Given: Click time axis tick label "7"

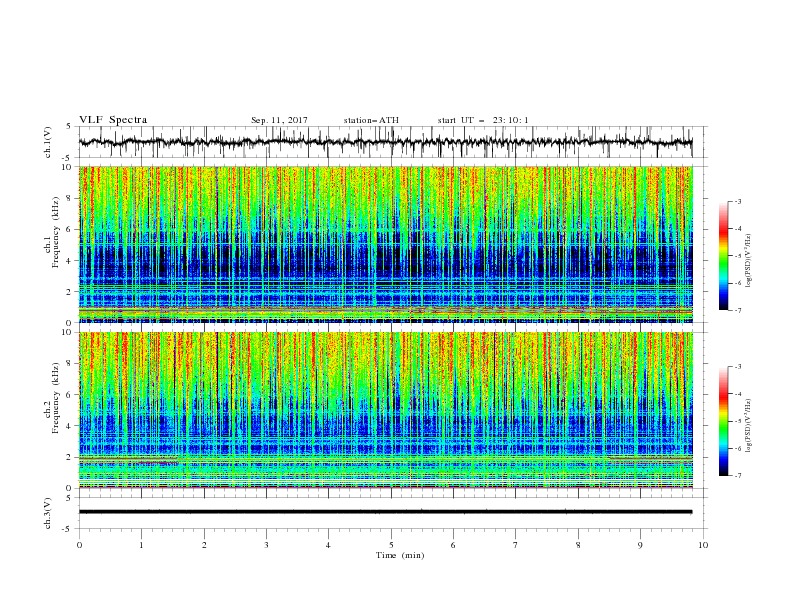Looking at the screenshot, I should click(x=515, y=545).
